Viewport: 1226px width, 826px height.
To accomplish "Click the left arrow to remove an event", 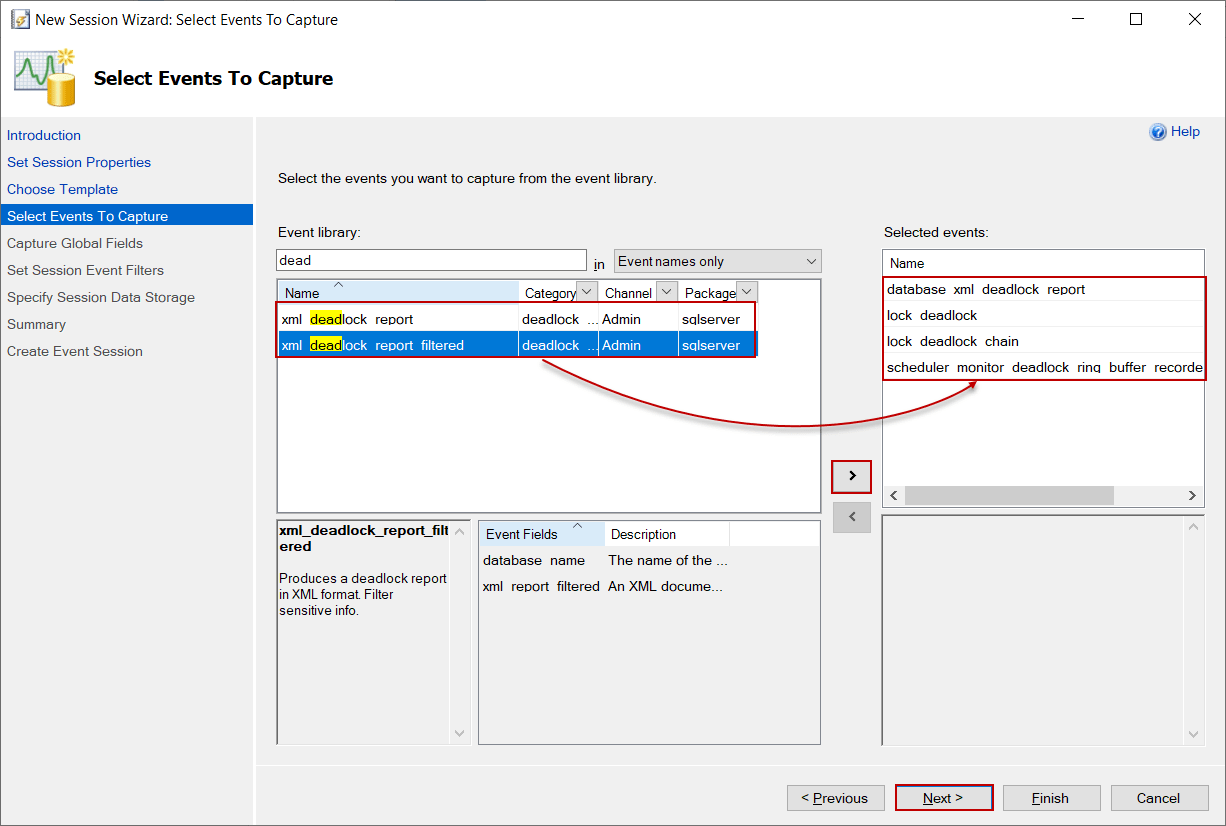I will pos(851,517).
